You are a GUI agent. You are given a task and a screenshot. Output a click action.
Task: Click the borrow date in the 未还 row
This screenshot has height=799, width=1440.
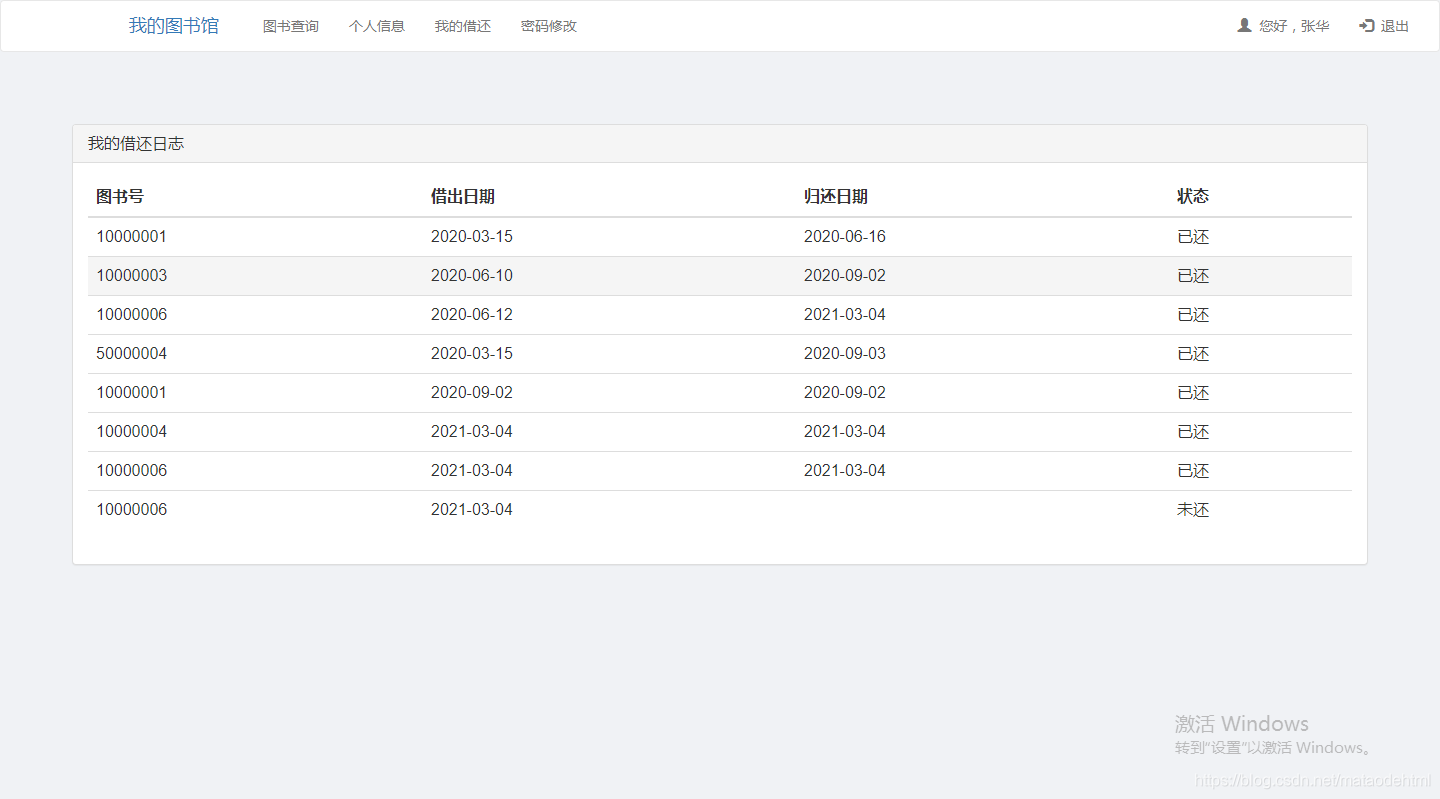pos(472,510)
